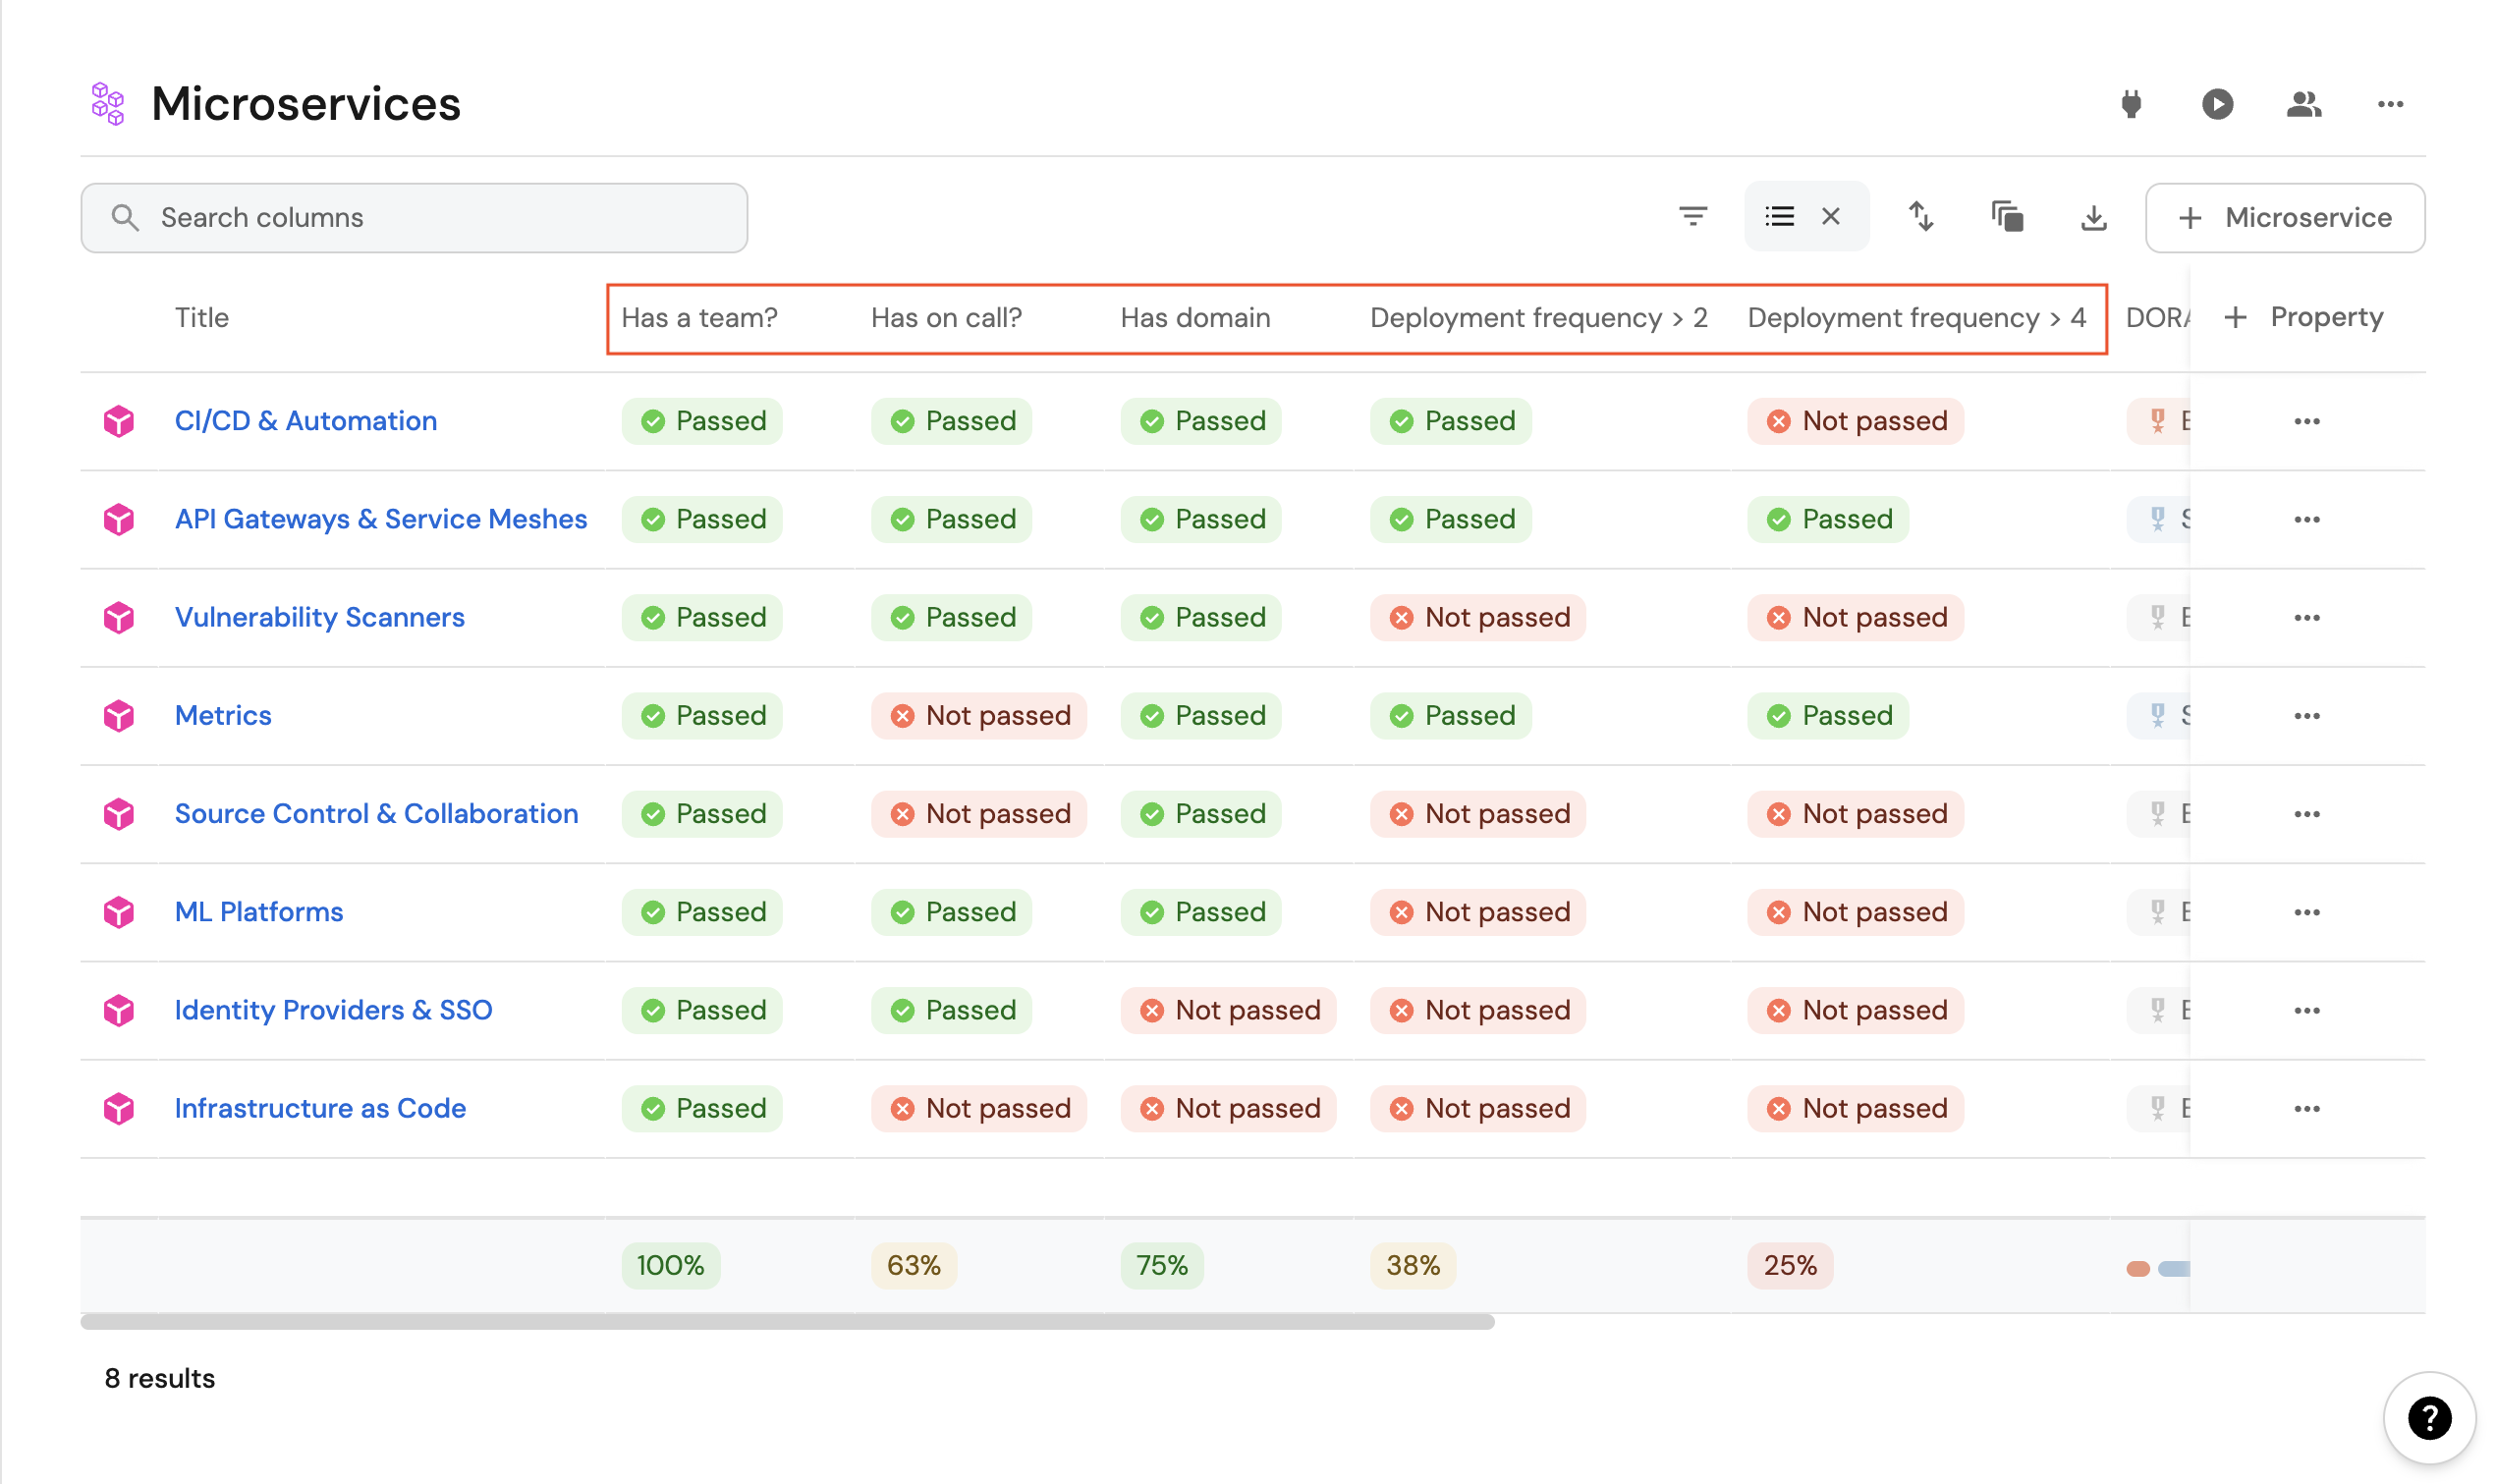2495x1484 pixels.
Task: Open page options three-dot menu
Action: coord(2390,104)
